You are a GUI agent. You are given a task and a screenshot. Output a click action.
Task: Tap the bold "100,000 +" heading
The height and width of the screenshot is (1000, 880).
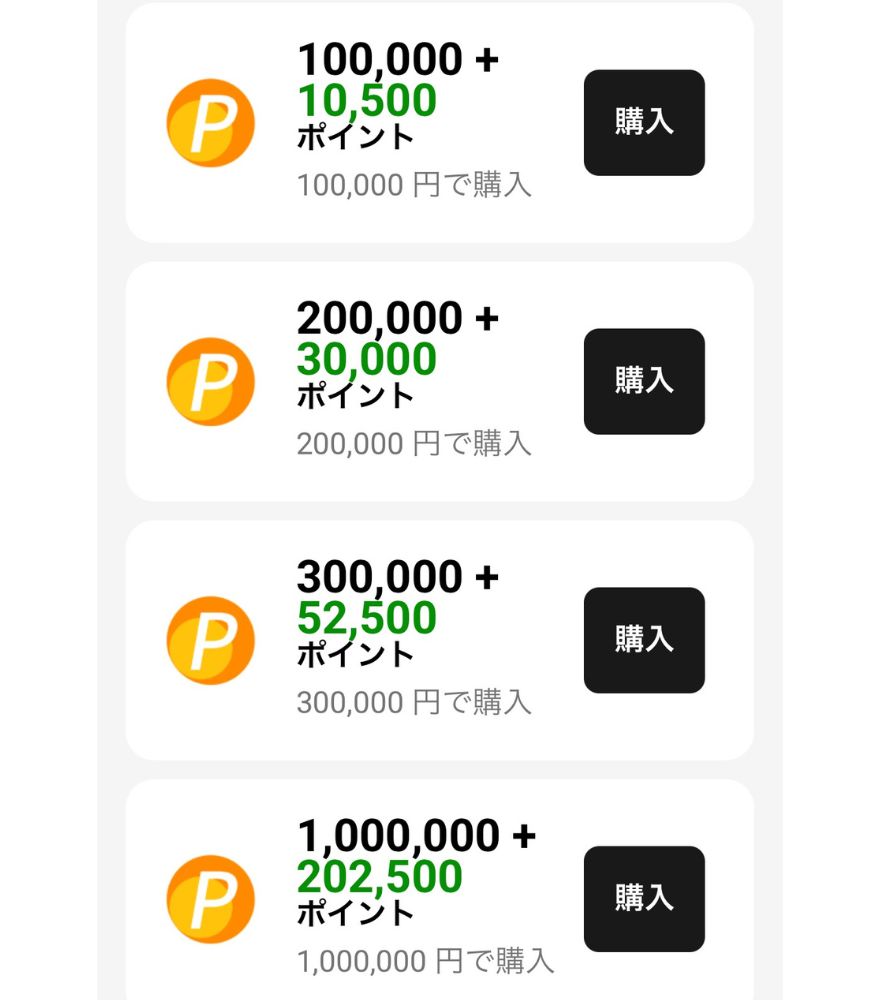click(x=397, y=61)
